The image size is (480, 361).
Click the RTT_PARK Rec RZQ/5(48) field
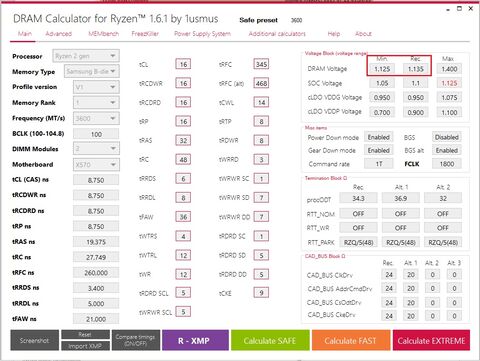pos(358,242)
